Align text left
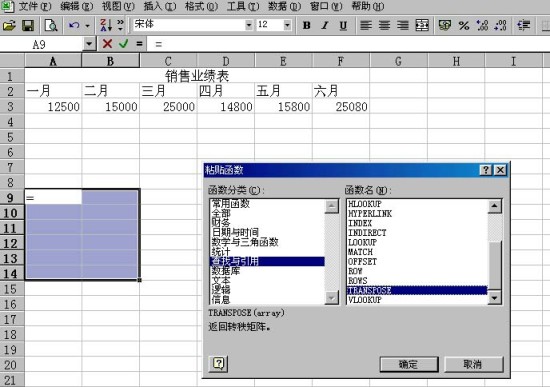The height and width of the screenshot is (387, 550). [x=366, y=25]
